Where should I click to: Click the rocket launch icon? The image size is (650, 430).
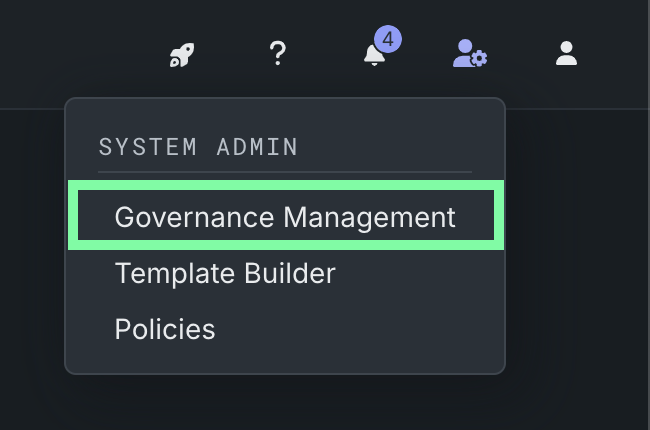181,55
